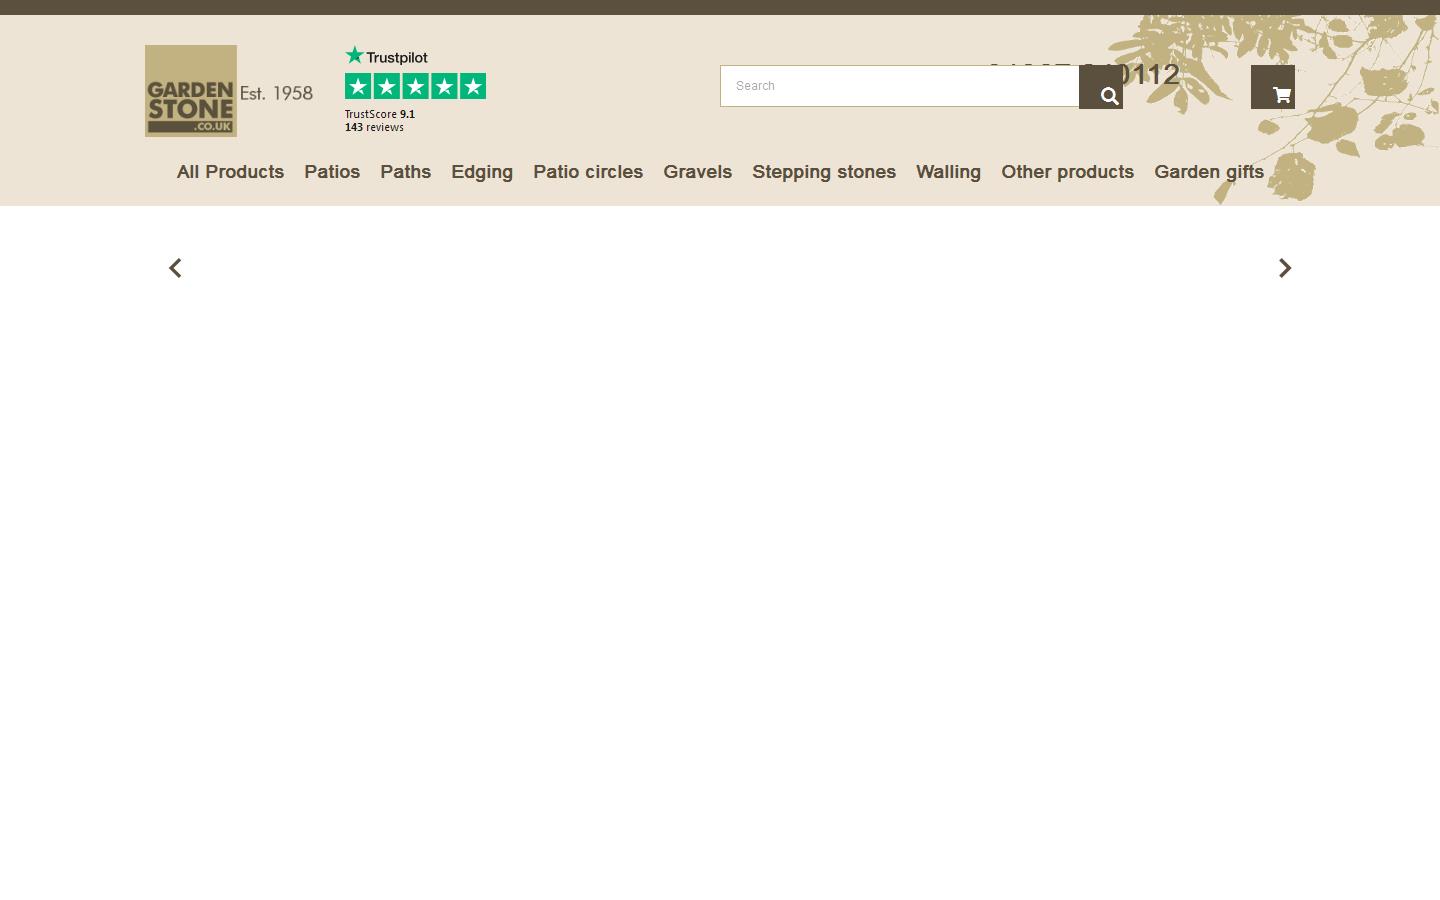
Task: View the Edging products
Action: (x=482, y=172)
